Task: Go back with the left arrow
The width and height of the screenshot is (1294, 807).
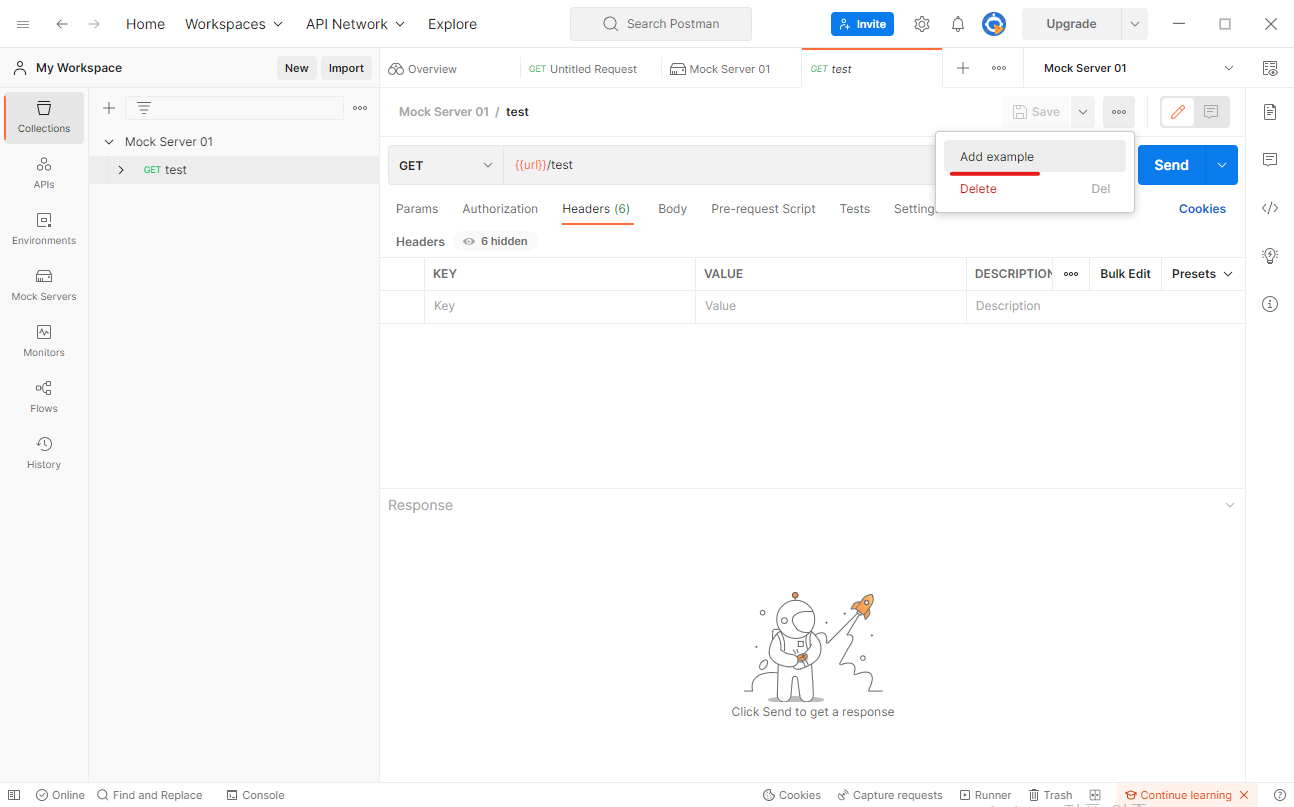Action: tap(62, 24)
